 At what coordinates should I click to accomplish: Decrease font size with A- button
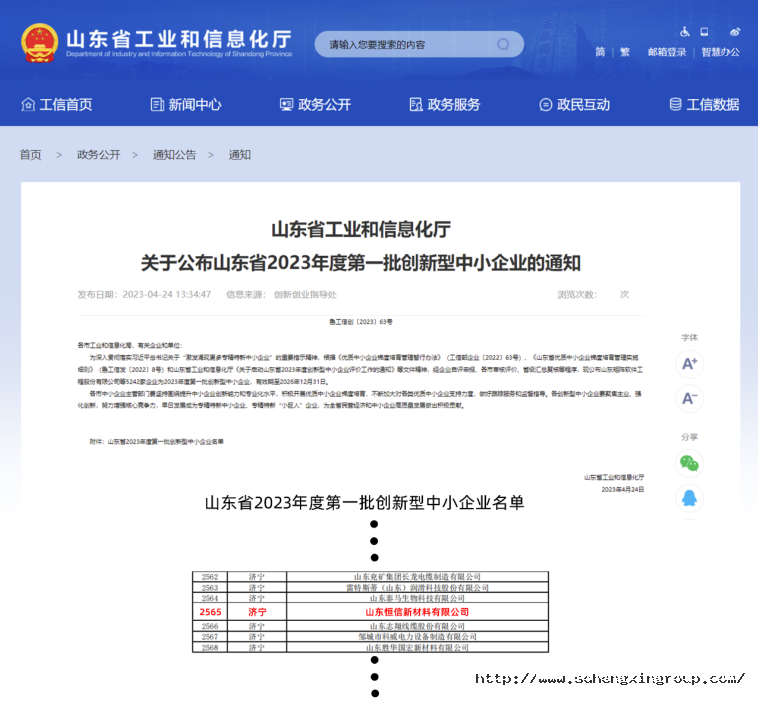(x=689, y=399)
